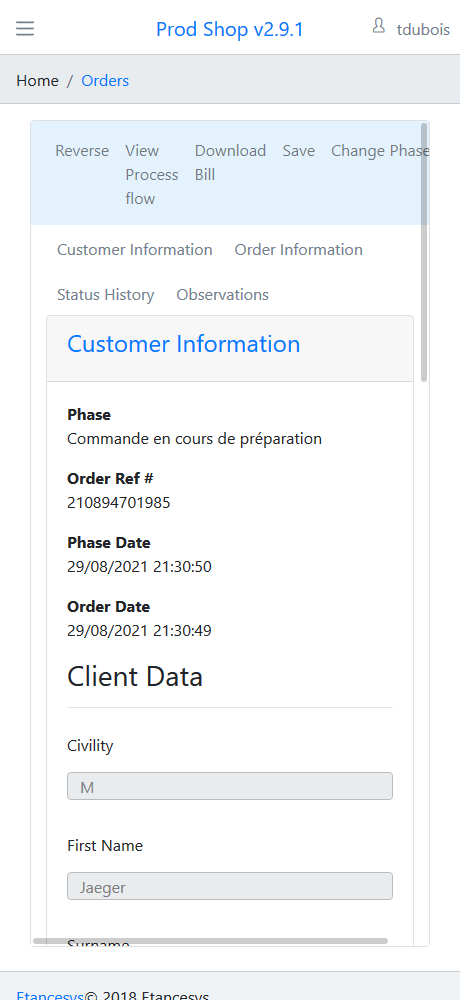Switch to the Order Information tab
The height and width of the screenshot is (1000, 460).
point(299,250)
